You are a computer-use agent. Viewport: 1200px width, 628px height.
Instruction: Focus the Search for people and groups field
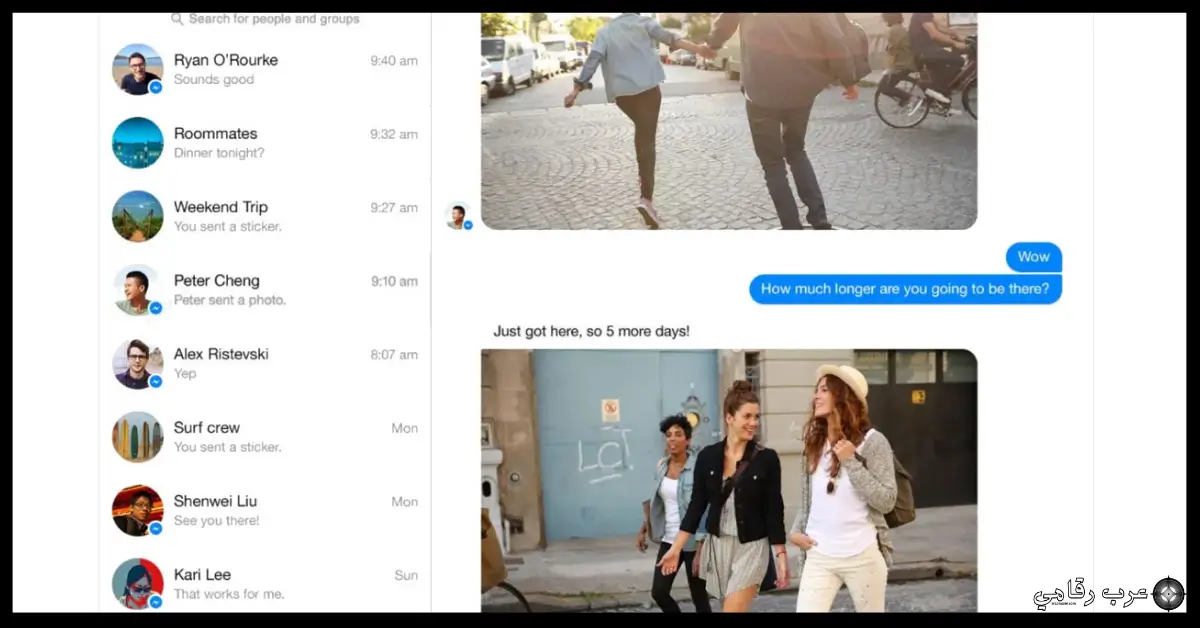coord(273,19)
